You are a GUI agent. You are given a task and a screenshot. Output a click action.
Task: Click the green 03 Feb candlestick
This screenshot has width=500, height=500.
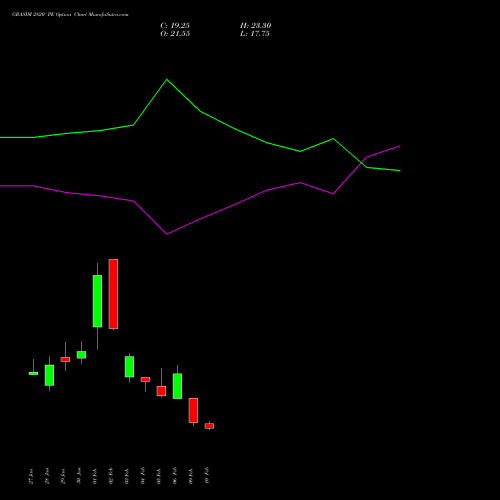tap(129, 367)
